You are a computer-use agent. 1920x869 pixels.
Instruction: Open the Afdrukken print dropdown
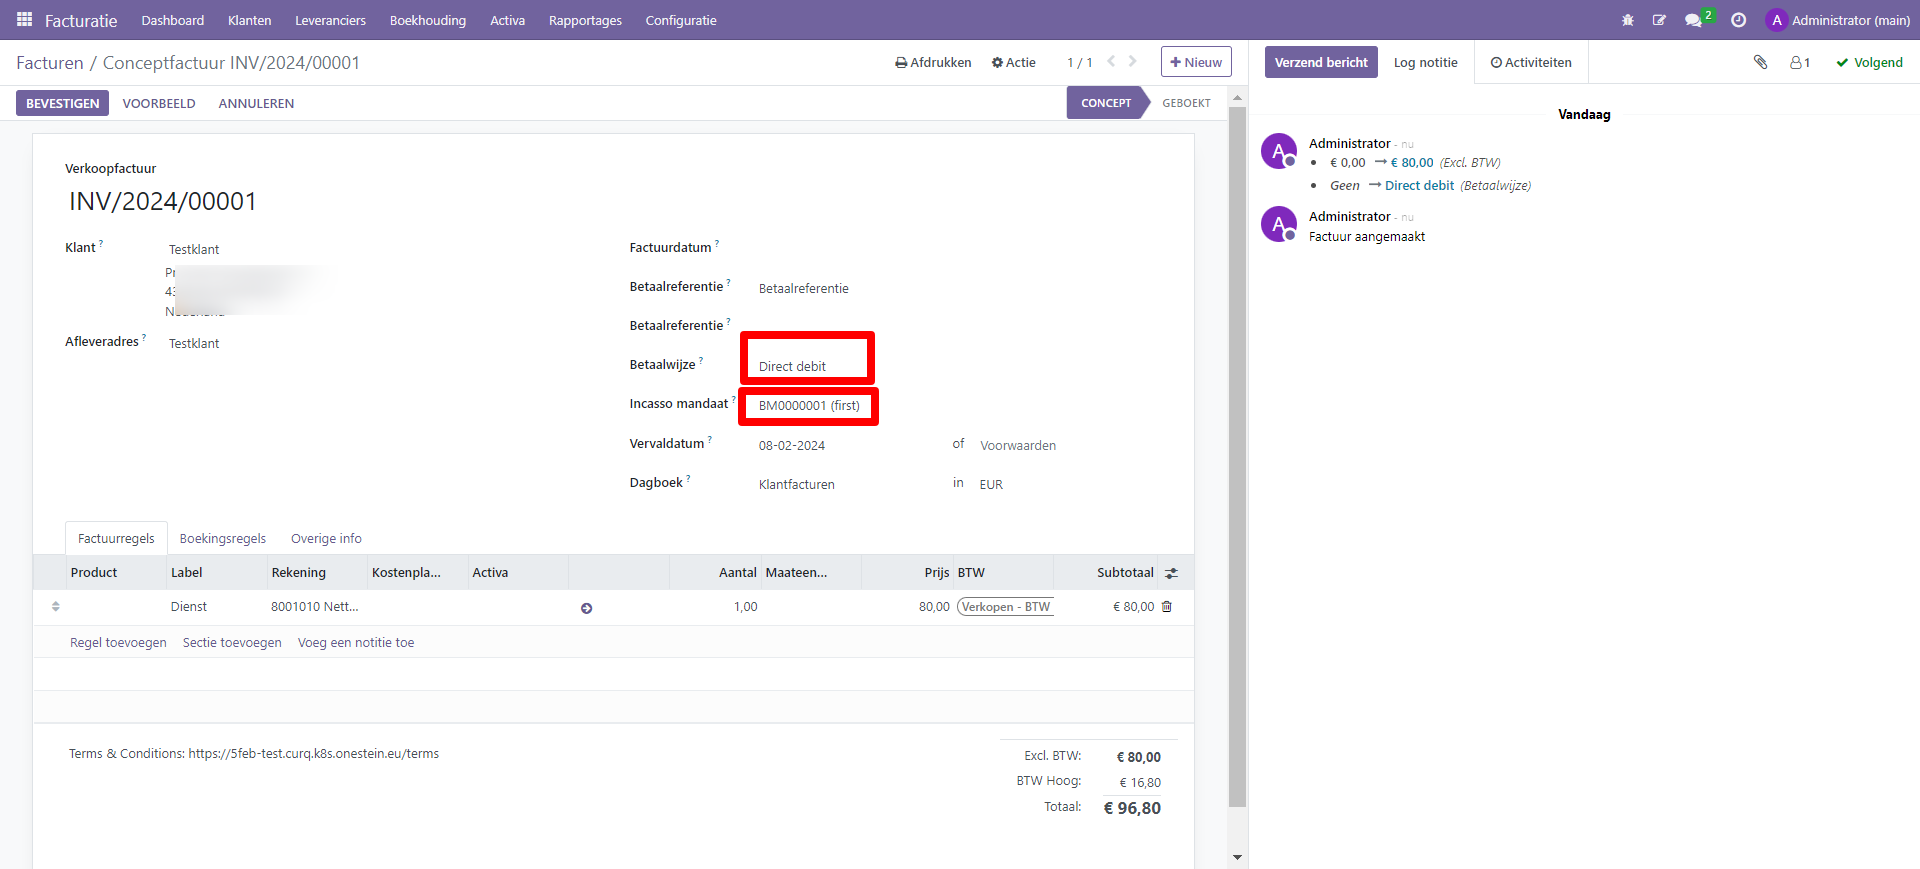point(933,62)
